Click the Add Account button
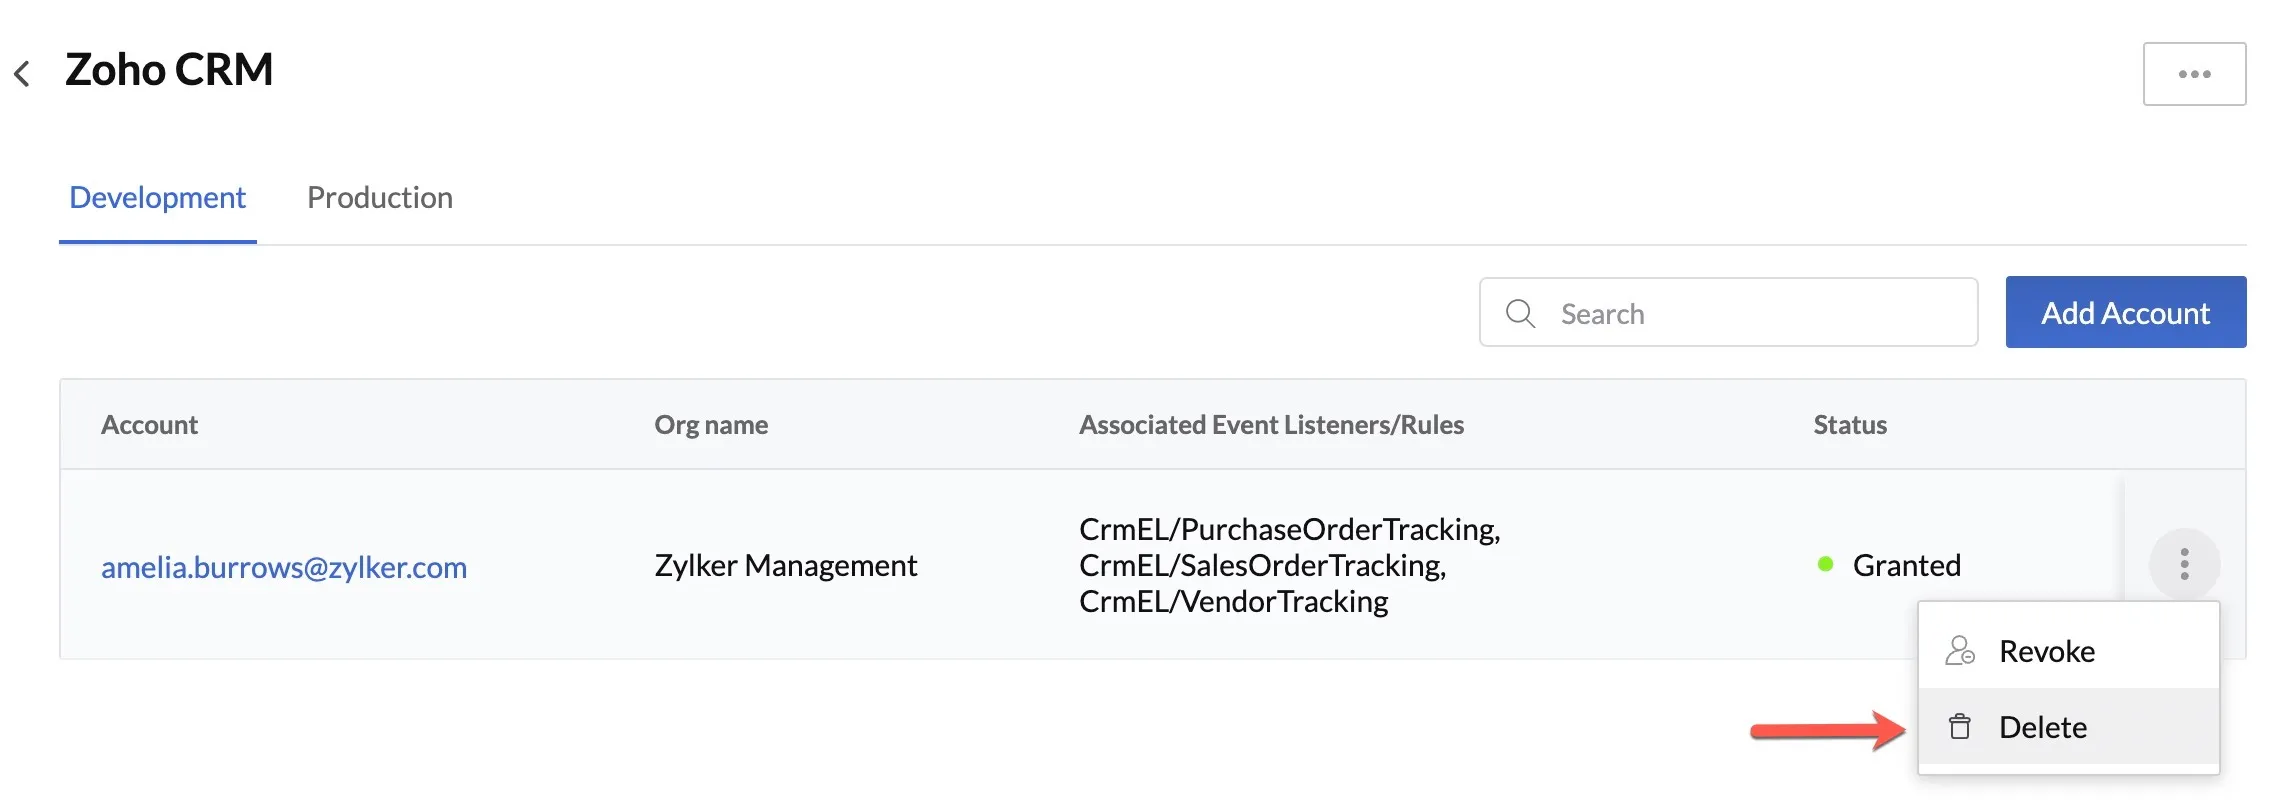Screen dimensions: 2296x810 point(2126,313)
